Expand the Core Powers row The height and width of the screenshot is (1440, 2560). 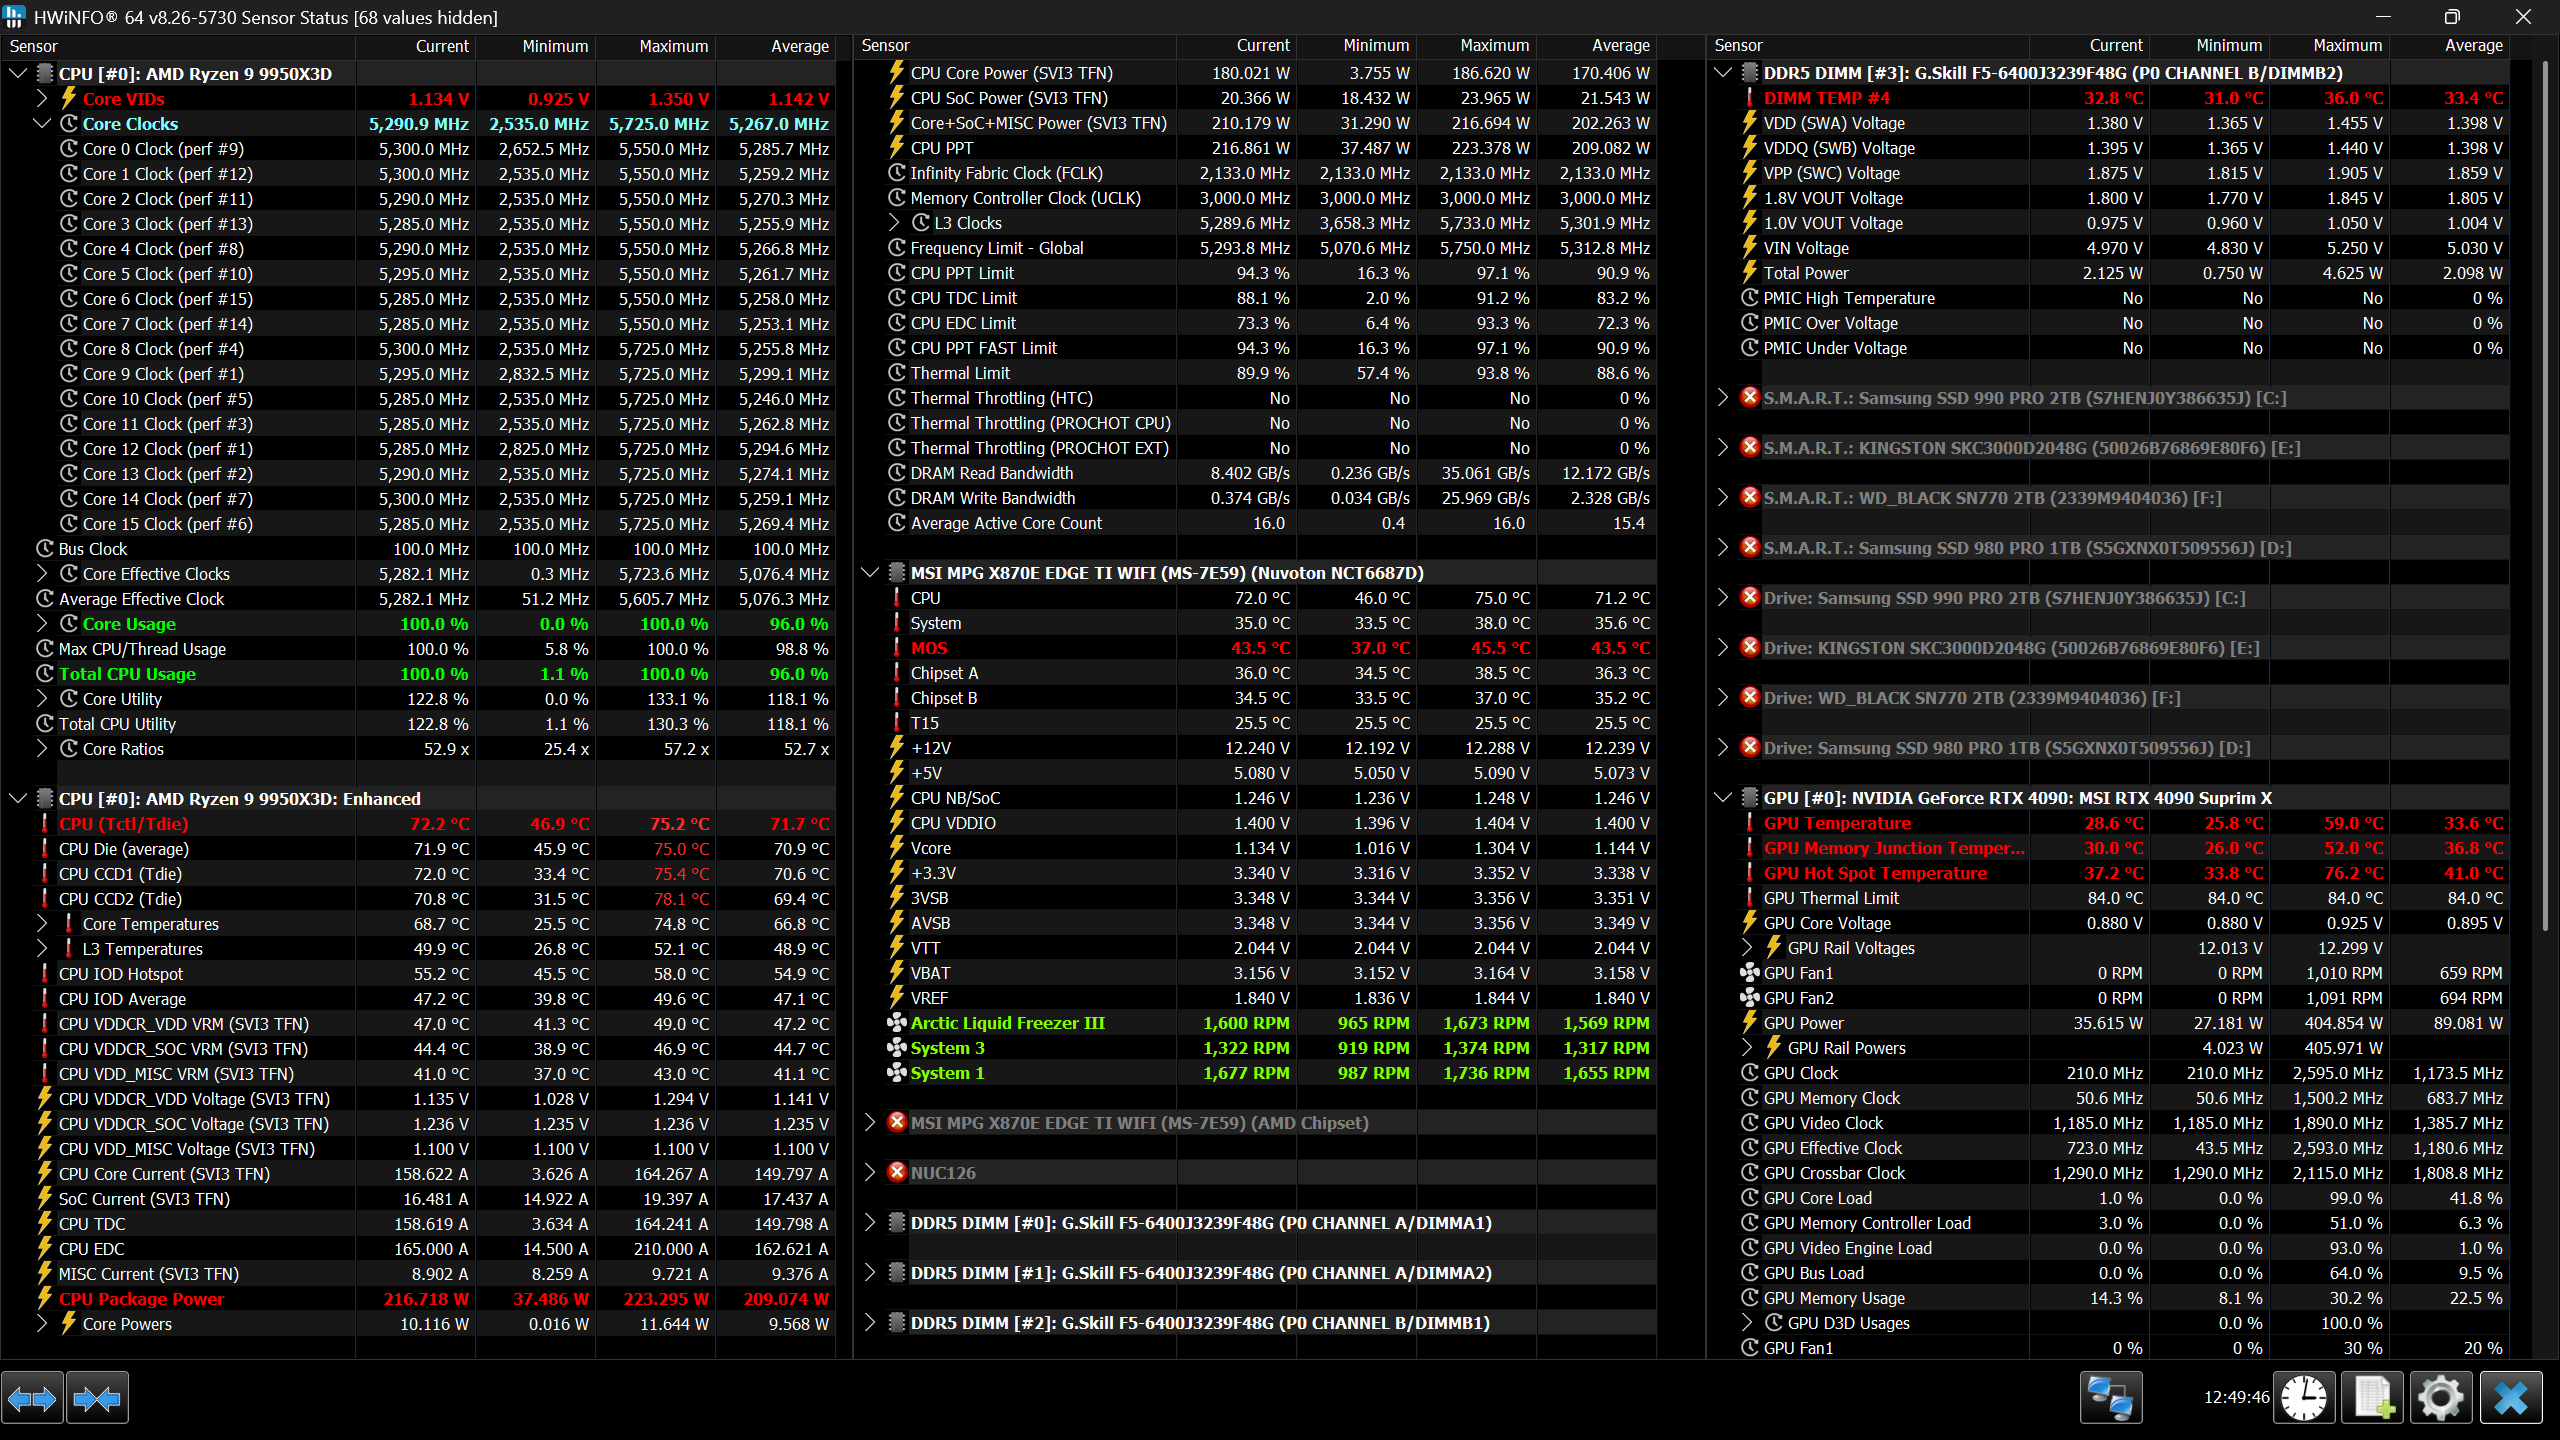tap(42, 1323)
